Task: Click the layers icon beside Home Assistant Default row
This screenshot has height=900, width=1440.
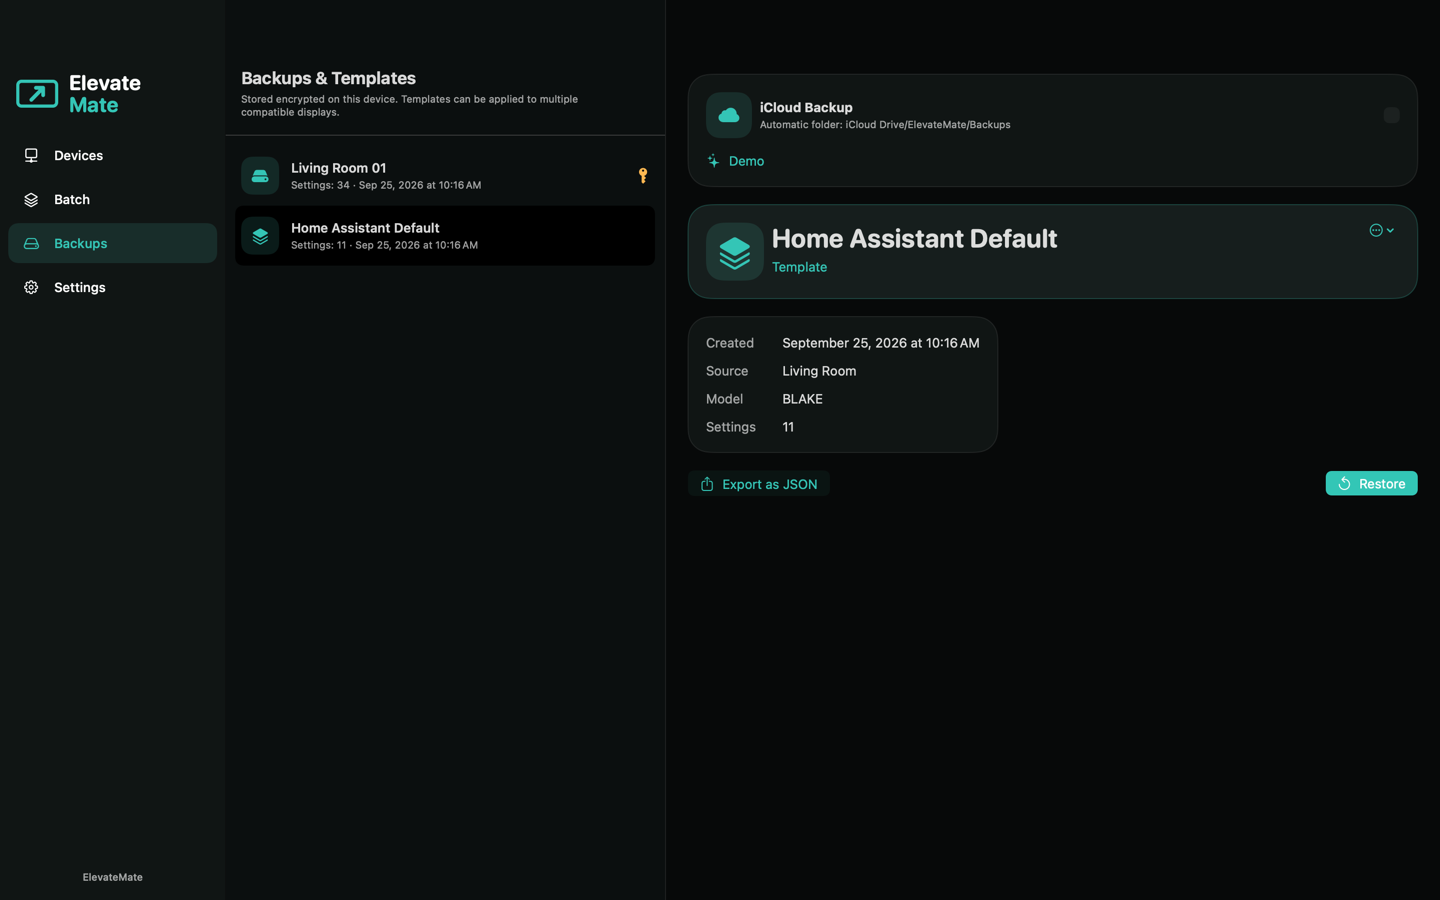Action: pyautogui.click(x=260, y=236)
